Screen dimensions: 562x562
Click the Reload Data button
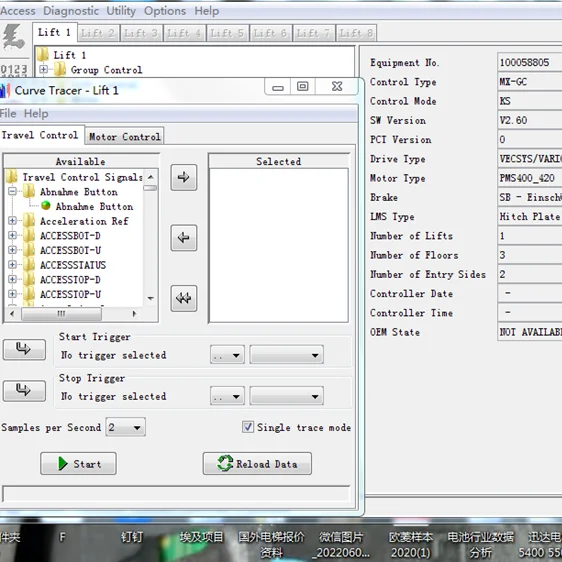pyautogui.click(x=257, y=463)
